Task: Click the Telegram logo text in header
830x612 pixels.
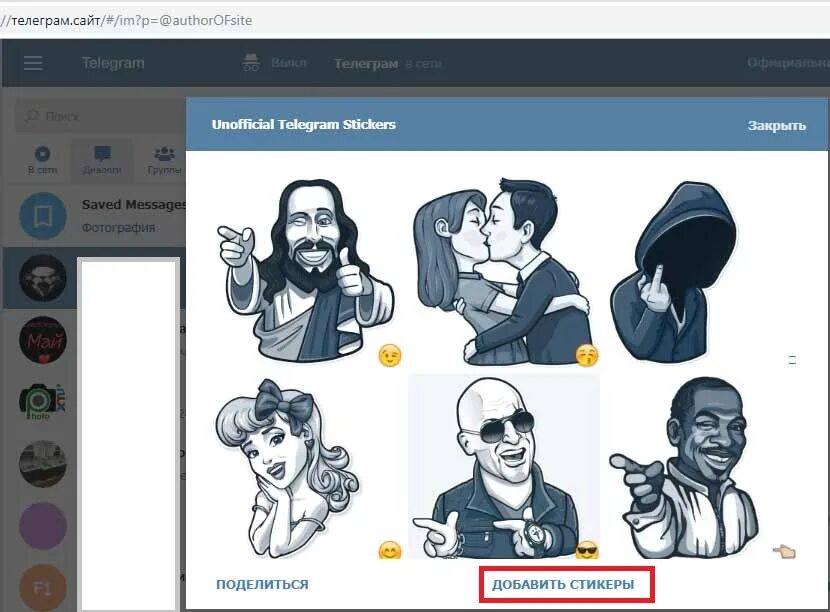Action: 113,63
